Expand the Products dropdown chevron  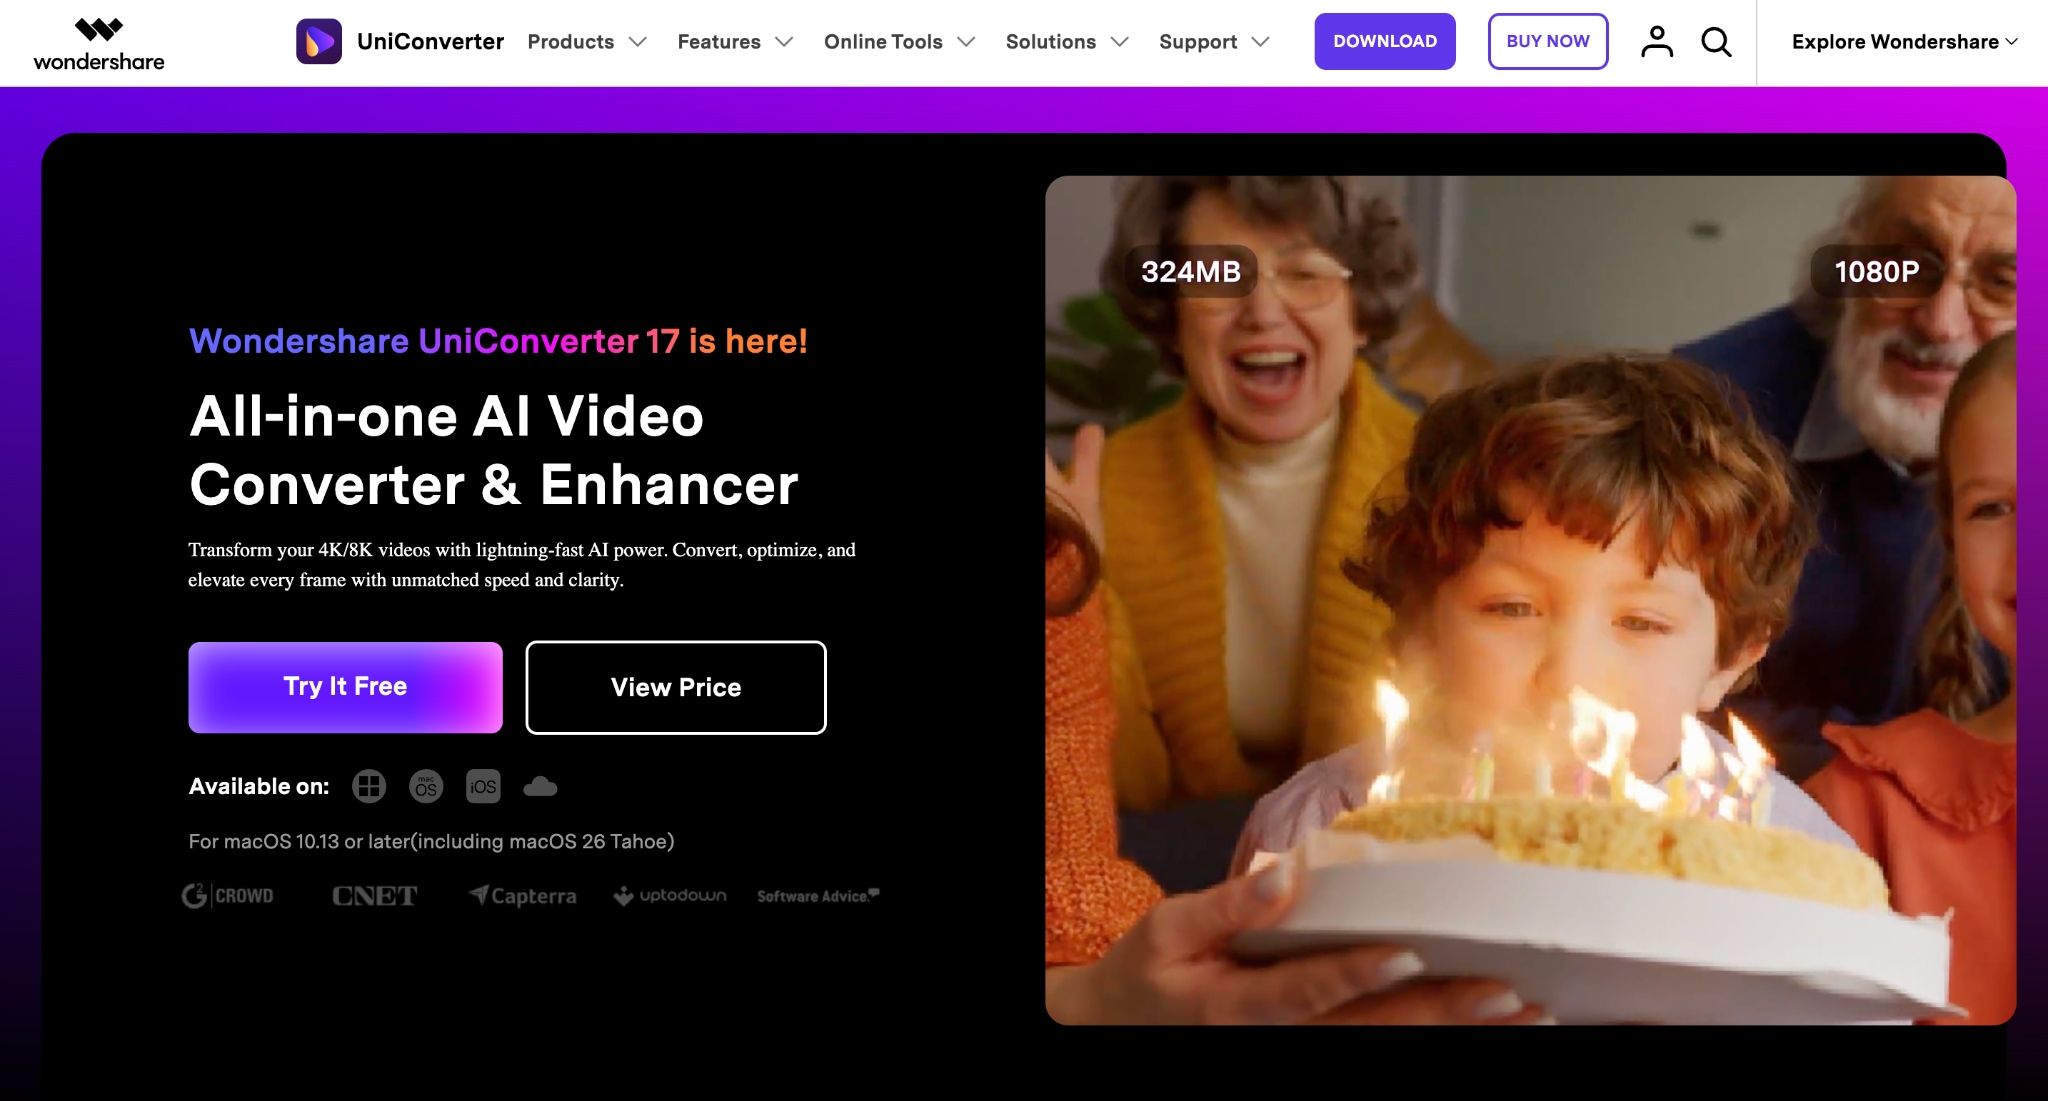[x=638, y=42]
